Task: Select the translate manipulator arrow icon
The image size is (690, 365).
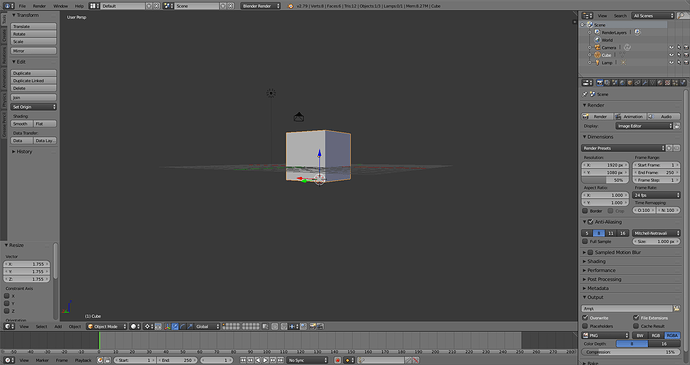Action: [x=175, y=326]
